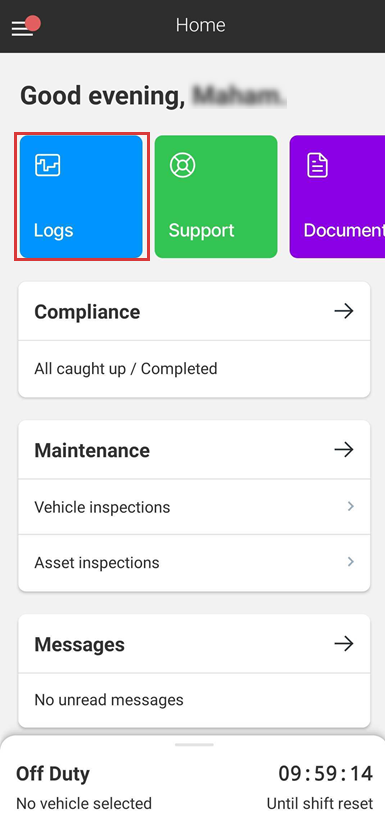385x828 pixels.
Task: Tap the Off Duty status label
Action: 53,774
